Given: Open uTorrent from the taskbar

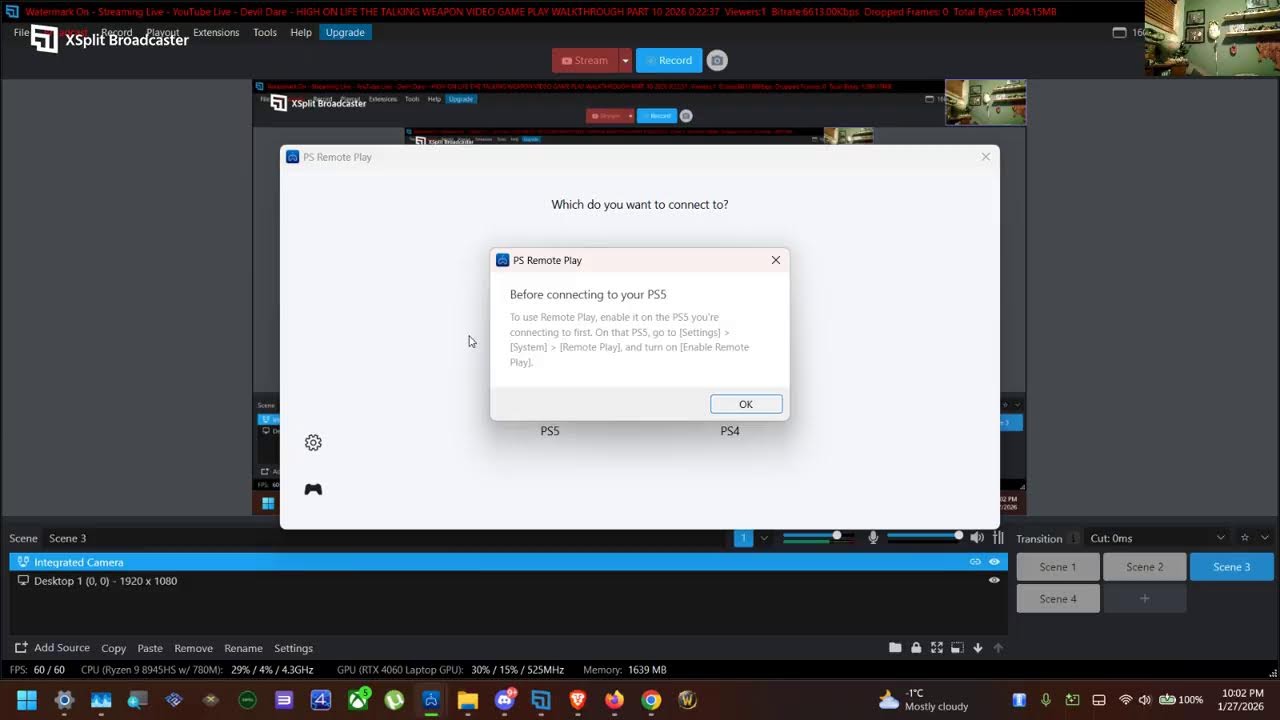Looking at the screenshot, I should 394,700.
